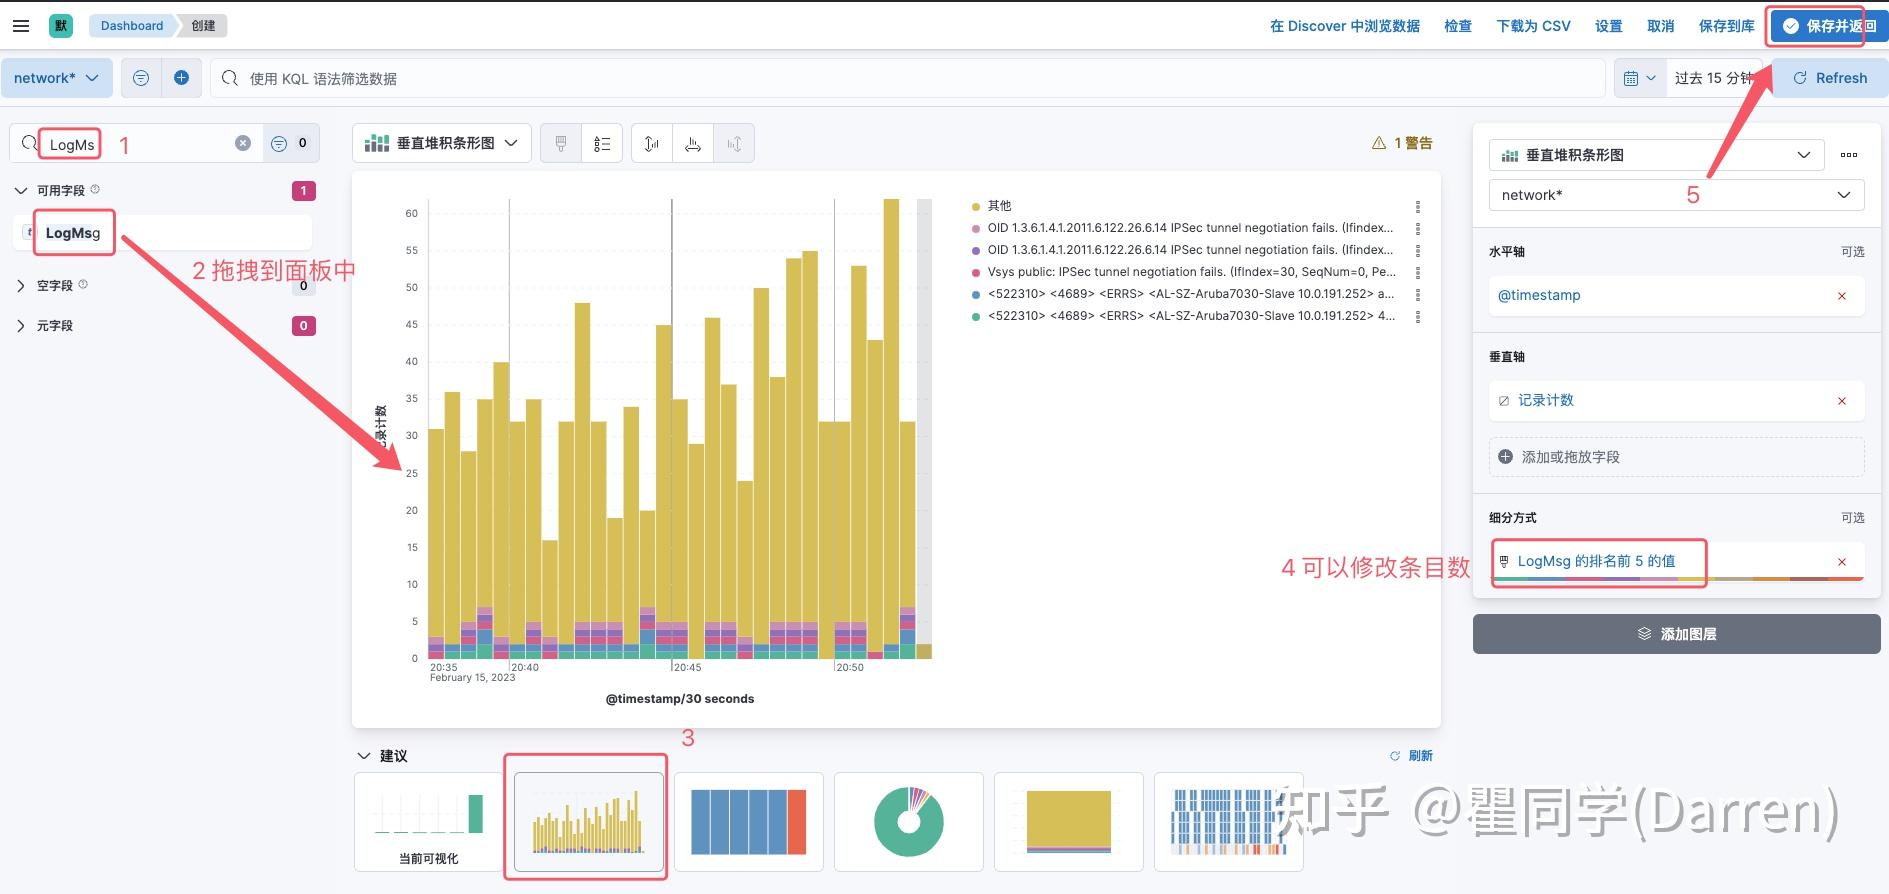Select the 当前可视化 suggestion thumbnail

[428, 821]
